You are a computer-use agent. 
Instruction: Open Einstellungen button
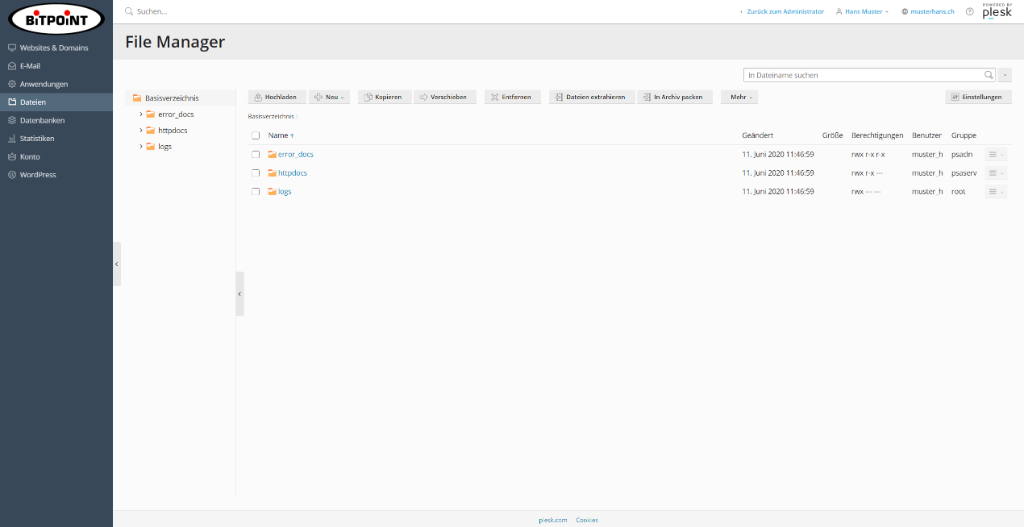click(978, 97)
